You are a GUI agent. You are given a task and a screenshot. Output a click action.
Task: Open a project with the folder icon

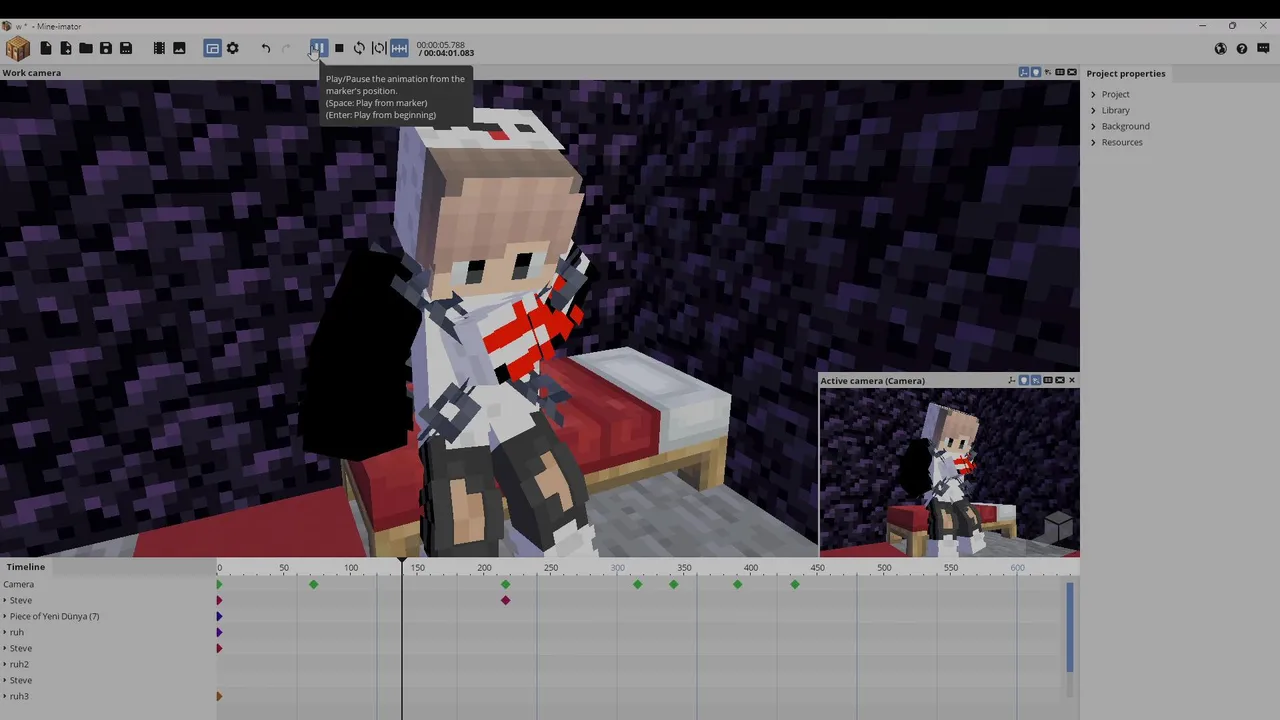tap(86, 48)
